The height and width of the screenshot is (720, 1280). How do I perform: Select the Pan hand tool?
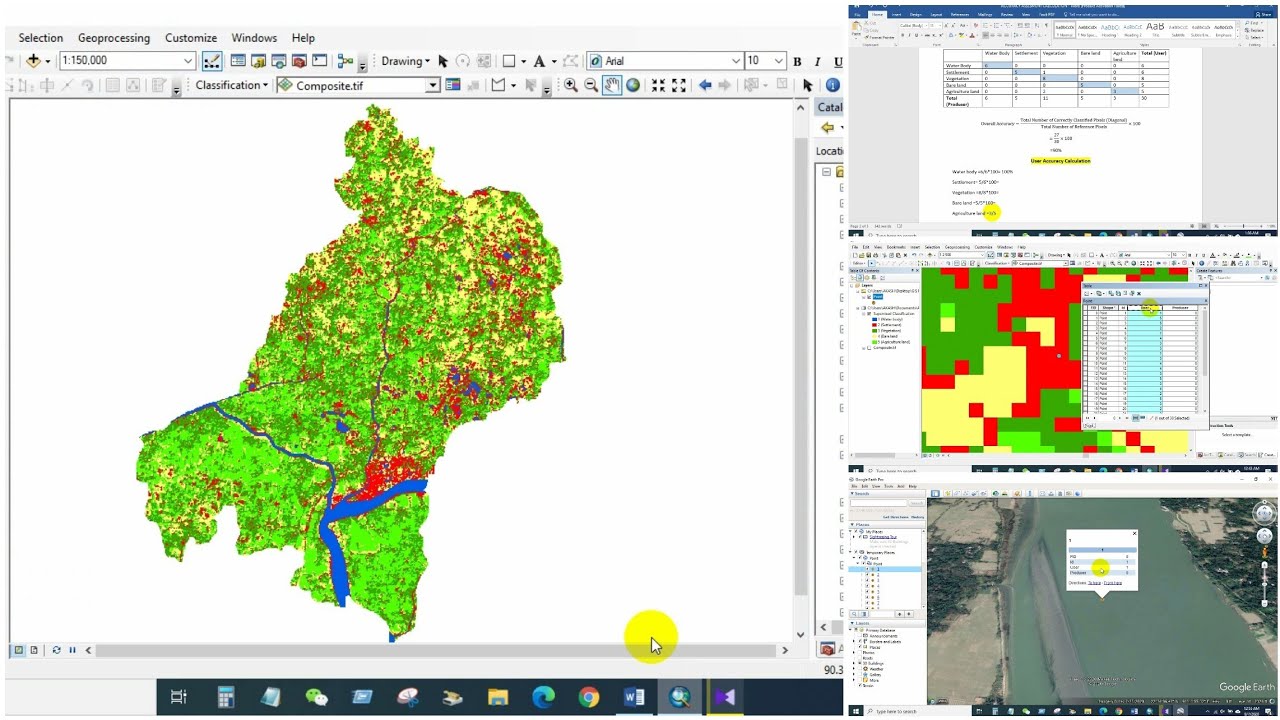[612, 85]
